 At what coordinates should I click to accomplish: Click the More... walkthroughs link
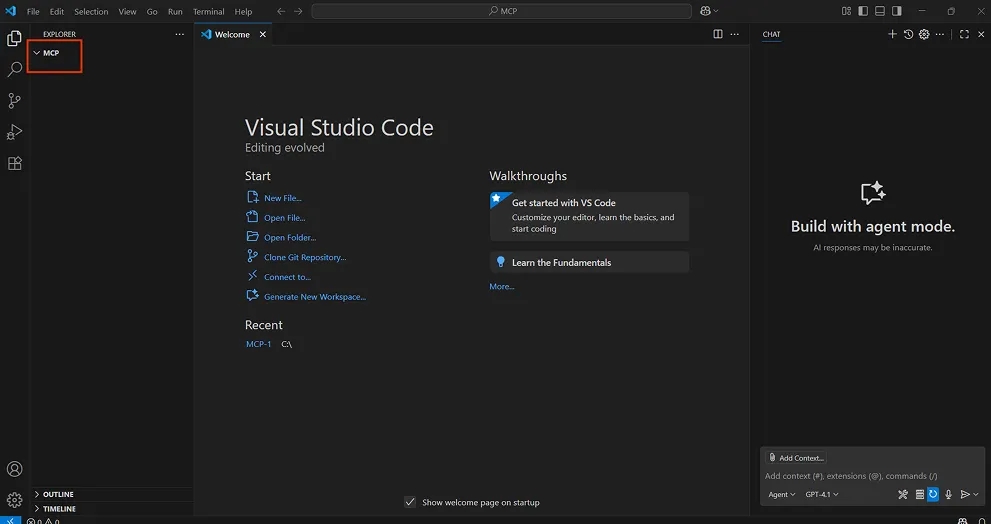[x=502, y=286]
